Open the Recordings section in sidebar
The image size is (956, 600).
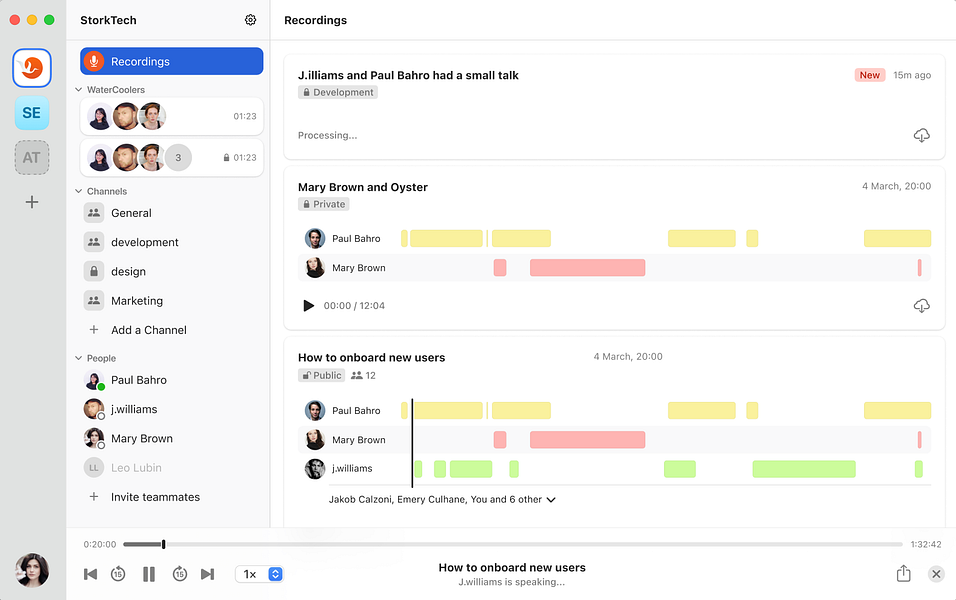(171, 62)
